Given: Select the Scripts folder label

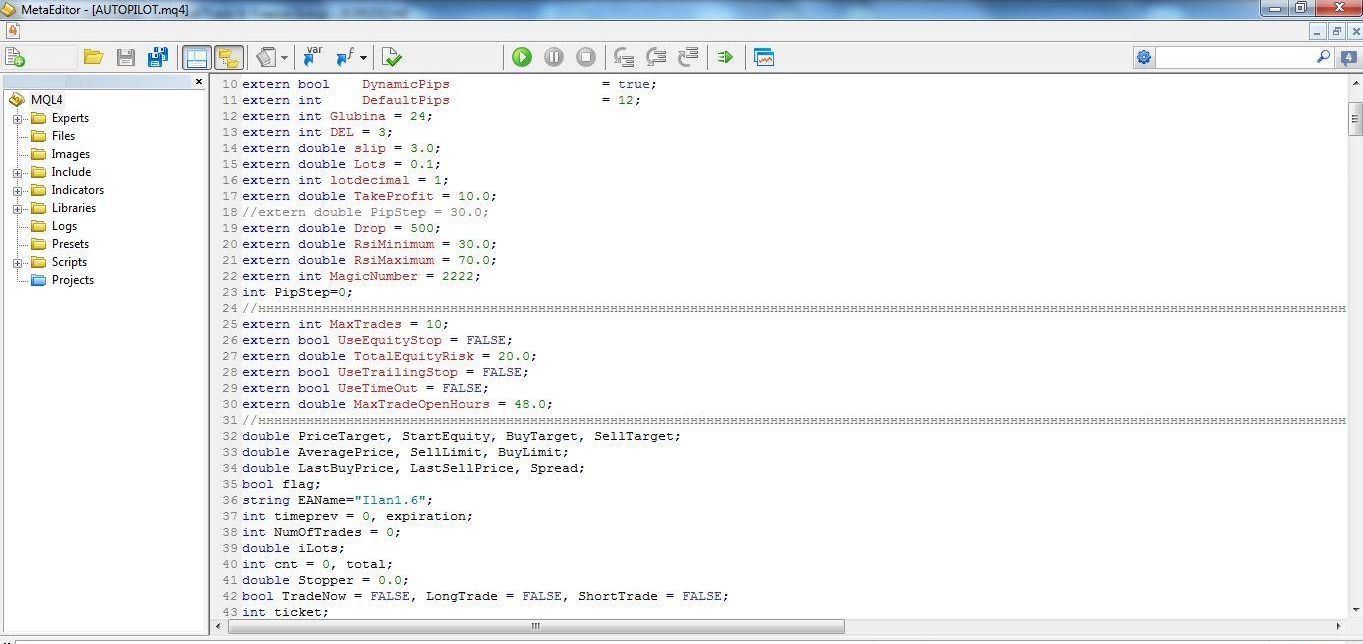Looking at the screenshot, I should pyautogui.click(x=70, y=262).
